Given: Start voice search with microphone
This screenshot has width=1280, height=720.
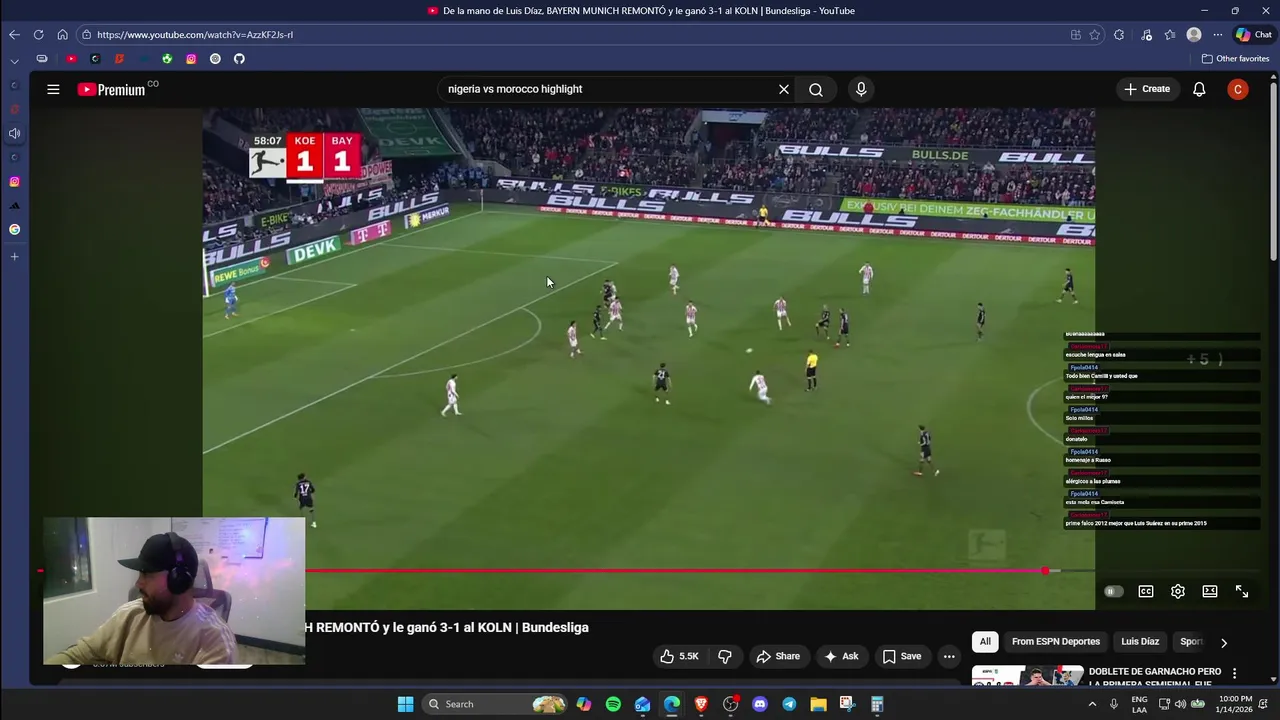Looking at the screenshot, I should 861,89.
